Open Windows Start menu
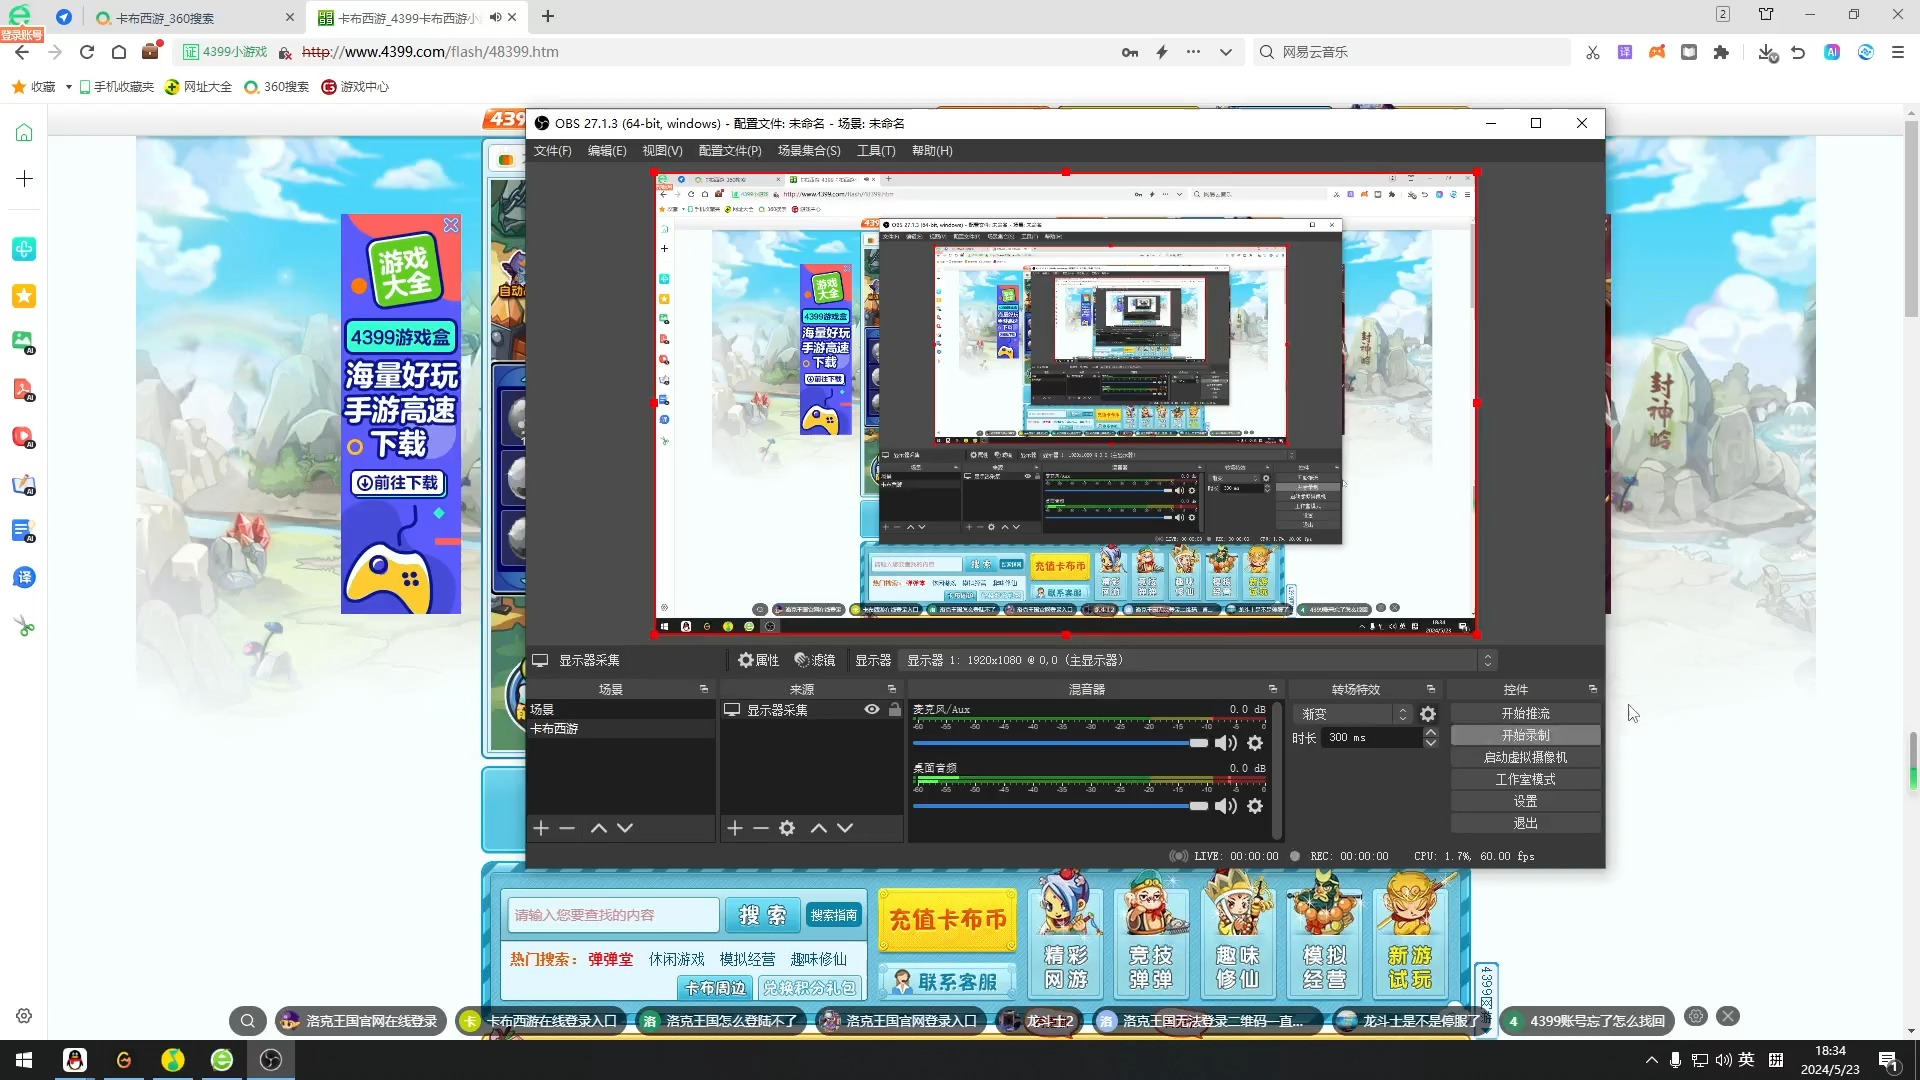Screen dimensions: 1920x1080 [24, 1060]
